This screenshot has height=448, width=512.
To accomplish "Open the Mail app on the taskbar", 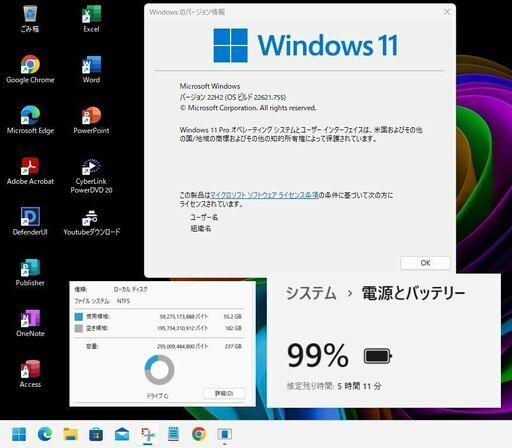I will point(122,434).
